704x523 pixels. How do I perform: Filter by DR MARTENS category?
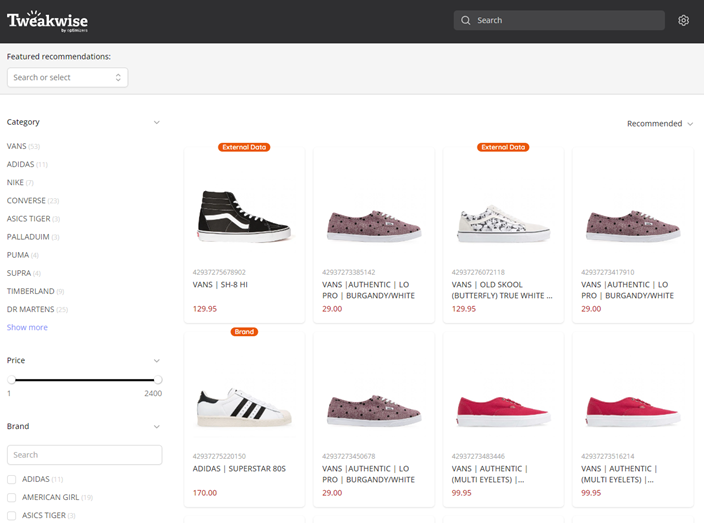click(x=37, y=309)
